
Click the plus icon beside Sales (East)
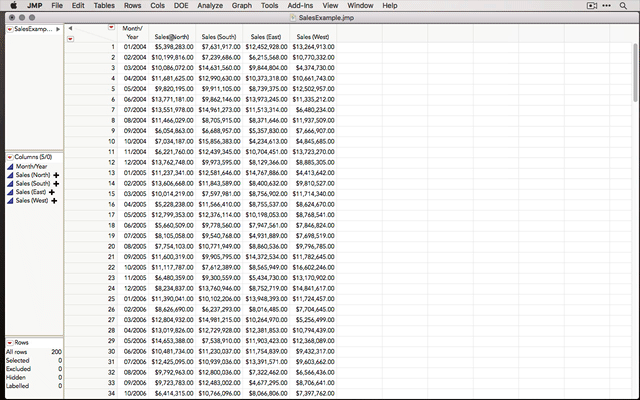[52, 192]
